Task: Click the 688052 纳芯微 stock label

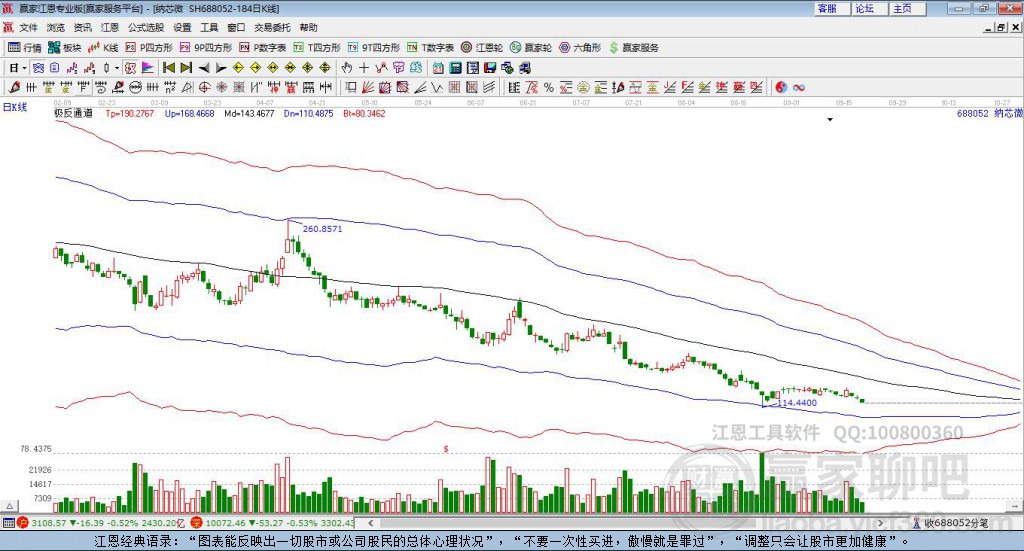Action: (x=989, y=113)
